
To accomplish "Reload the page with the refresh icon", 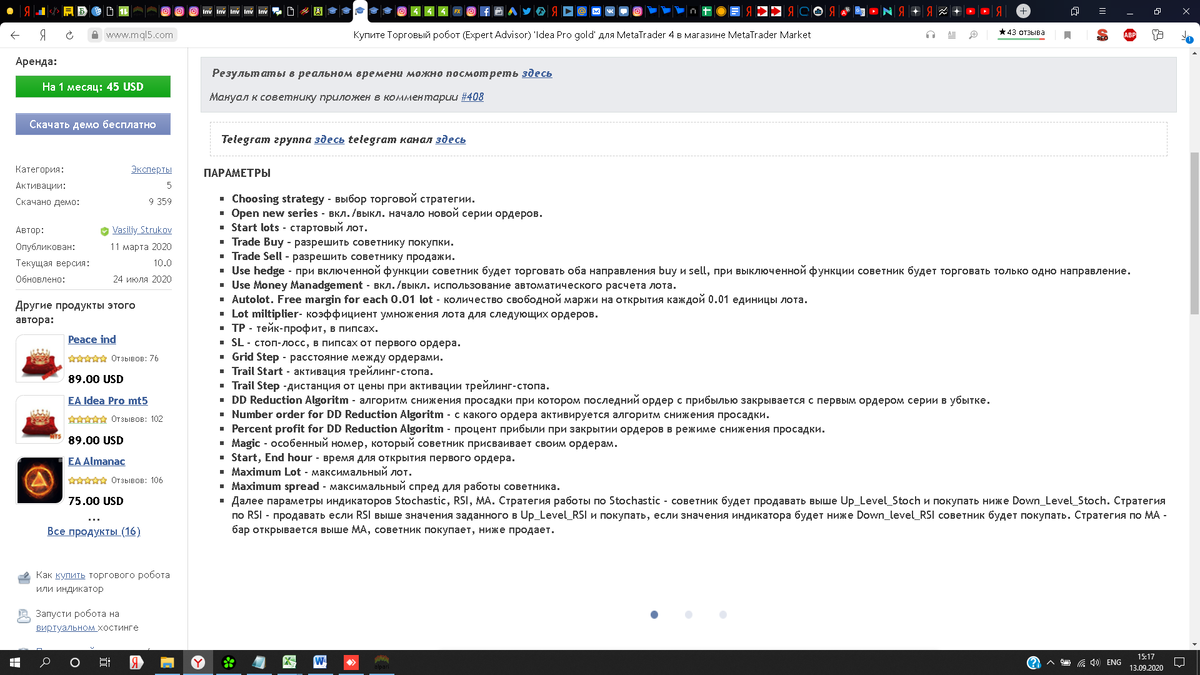I will pyautogui.click(x=69, y=34).
